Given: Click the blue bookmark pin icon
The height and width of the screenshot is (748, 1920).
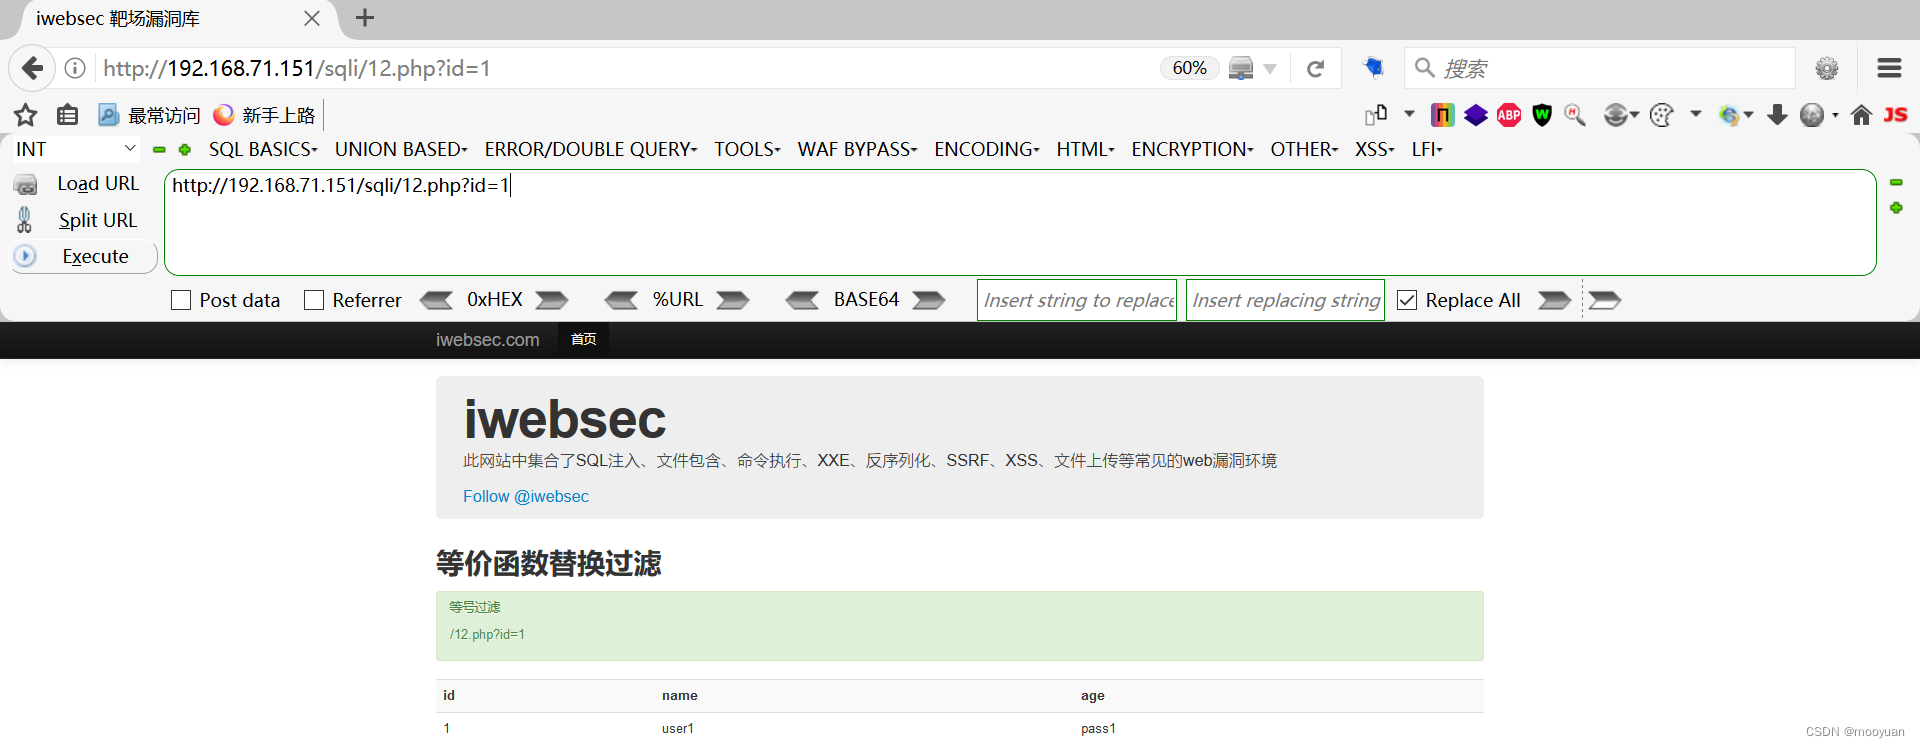Looking at the screenshot, I should (1374, 67).
